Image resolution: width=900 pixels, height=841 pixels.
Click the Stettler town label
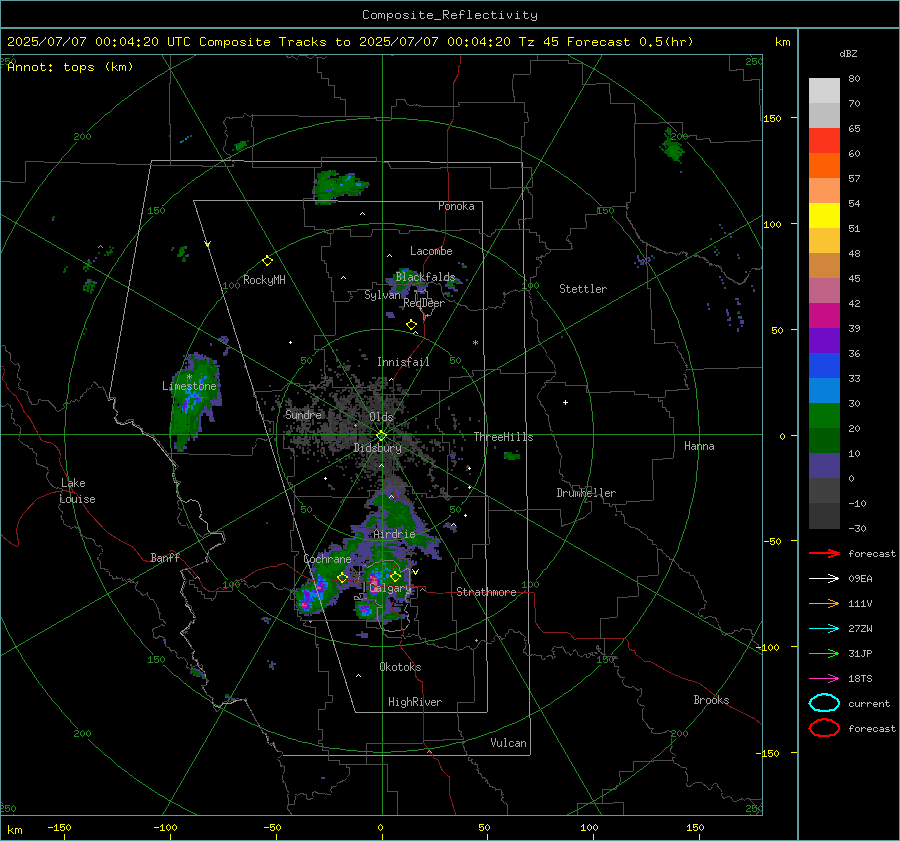(x=583, y=289)
